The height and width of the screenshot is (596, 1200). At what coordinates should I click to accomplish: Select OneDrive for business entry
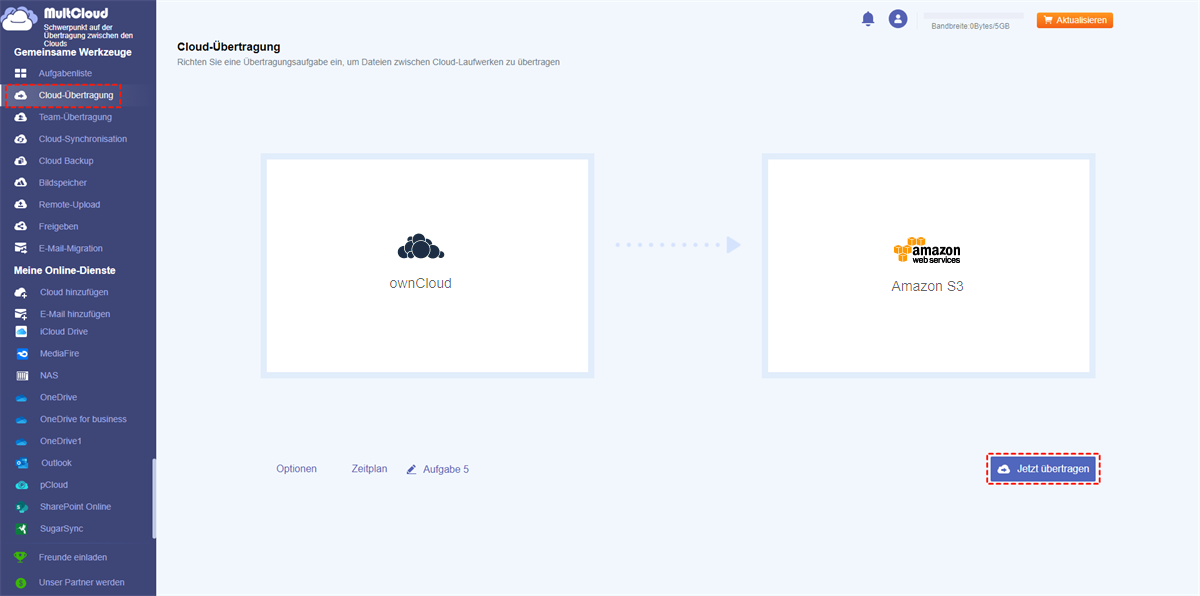pyautogui.click(x=83, y=420)
